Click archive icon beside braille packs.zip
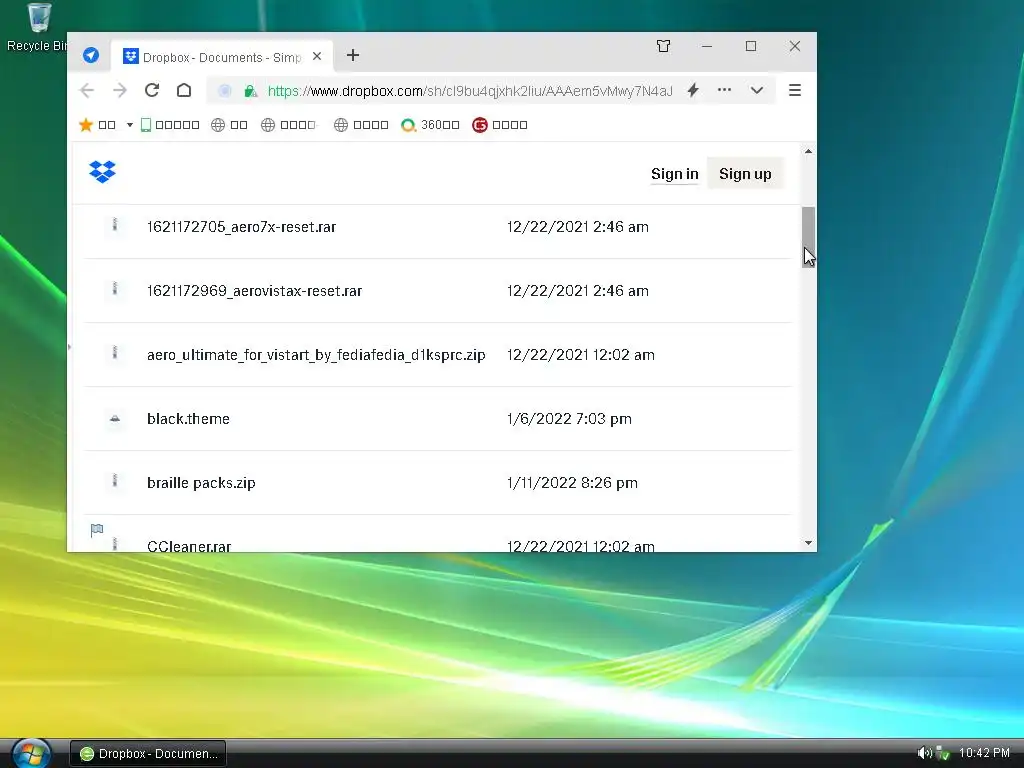 point(115,481)
